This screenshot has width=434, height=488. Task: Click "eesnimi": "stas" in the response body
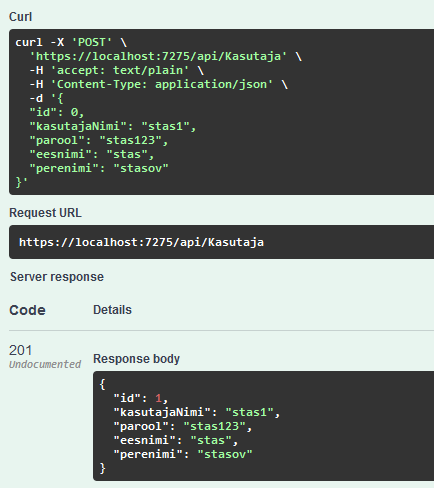(x=176, y=440)
